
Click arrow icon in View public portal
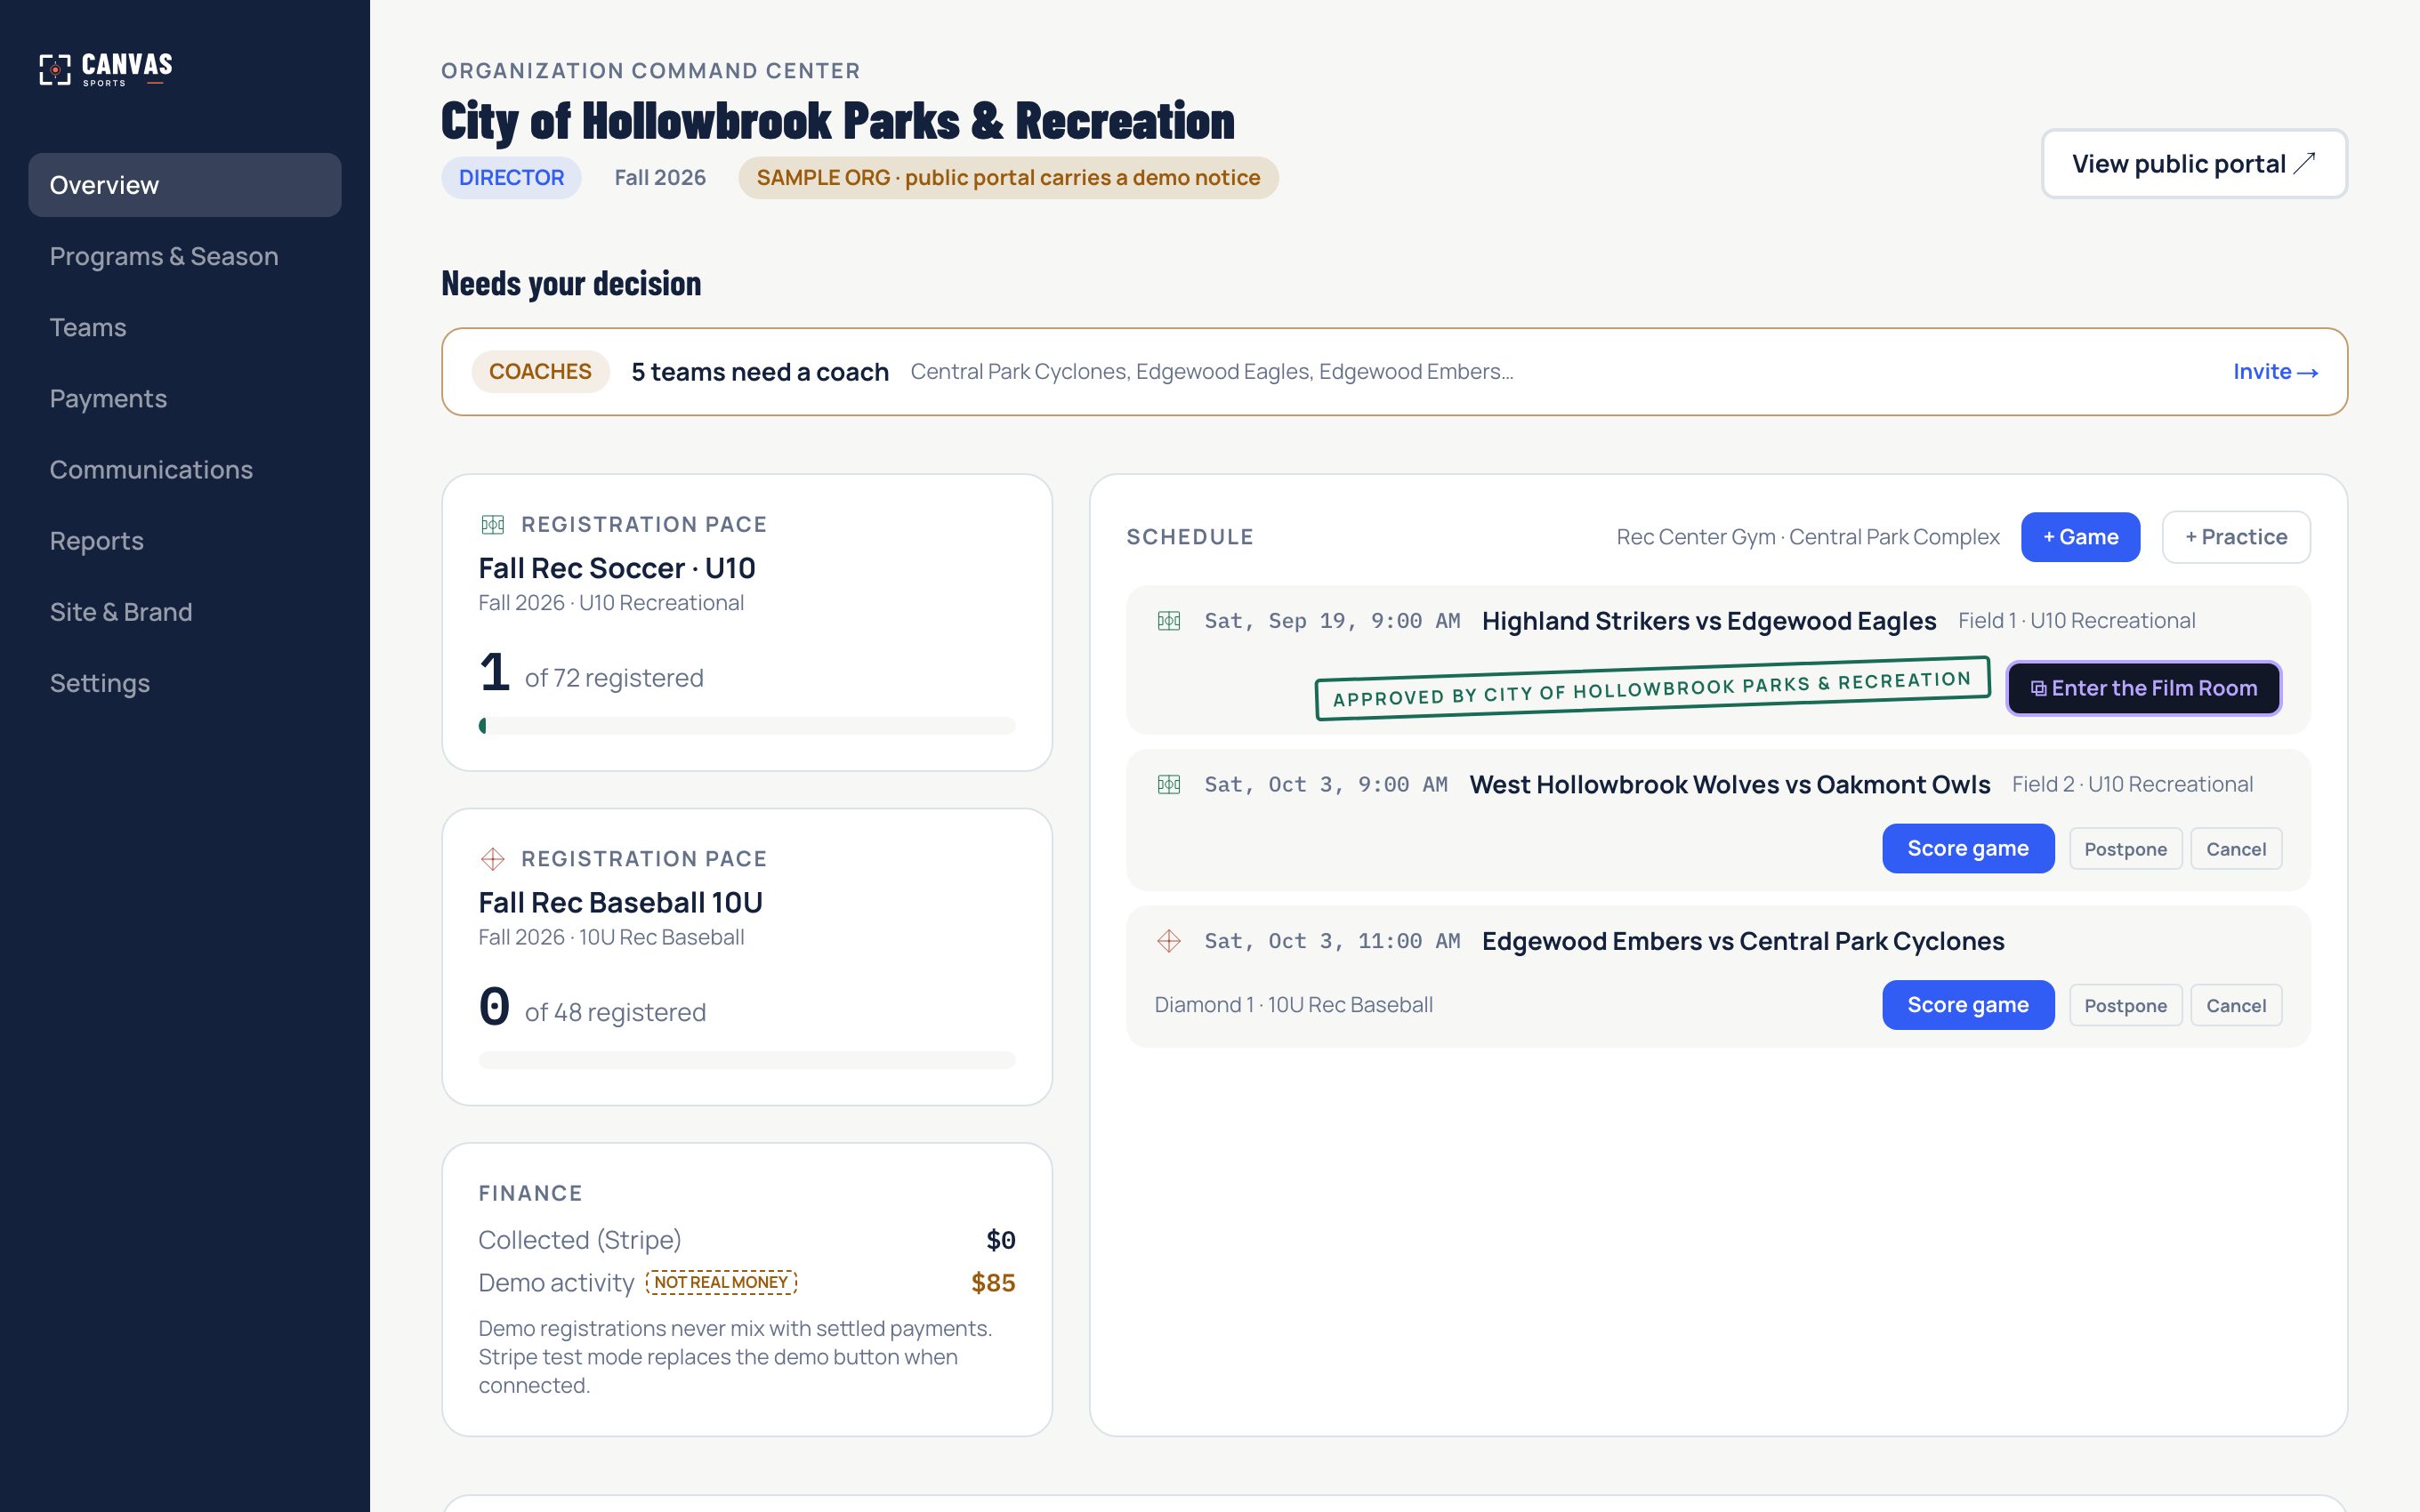(2305, 163)
